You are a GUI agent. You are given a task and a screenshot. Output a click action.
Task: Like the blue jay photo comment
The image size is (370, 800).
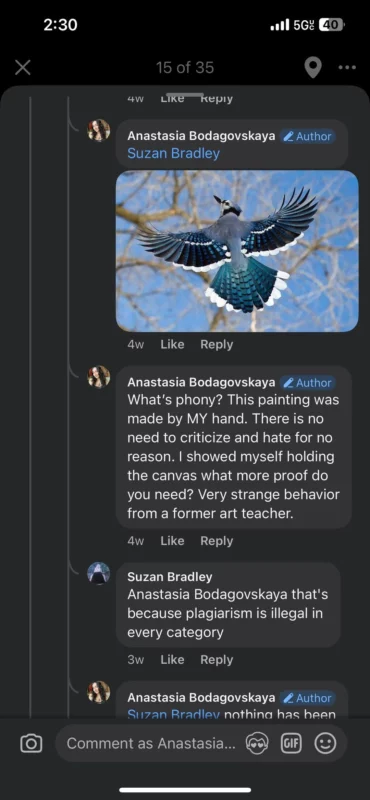pyautogui.click(x=172, y=344)
